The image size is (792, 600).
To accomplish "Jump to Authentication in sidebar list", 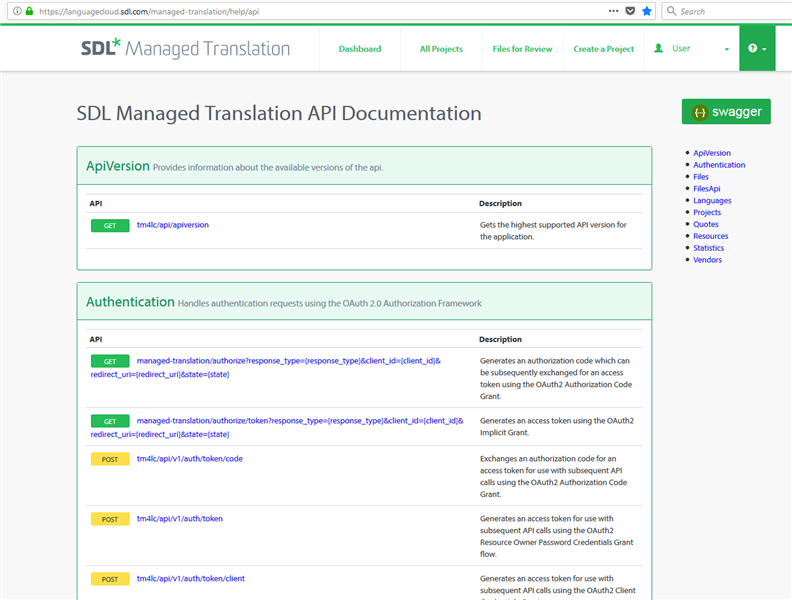I will click(719, 165).
